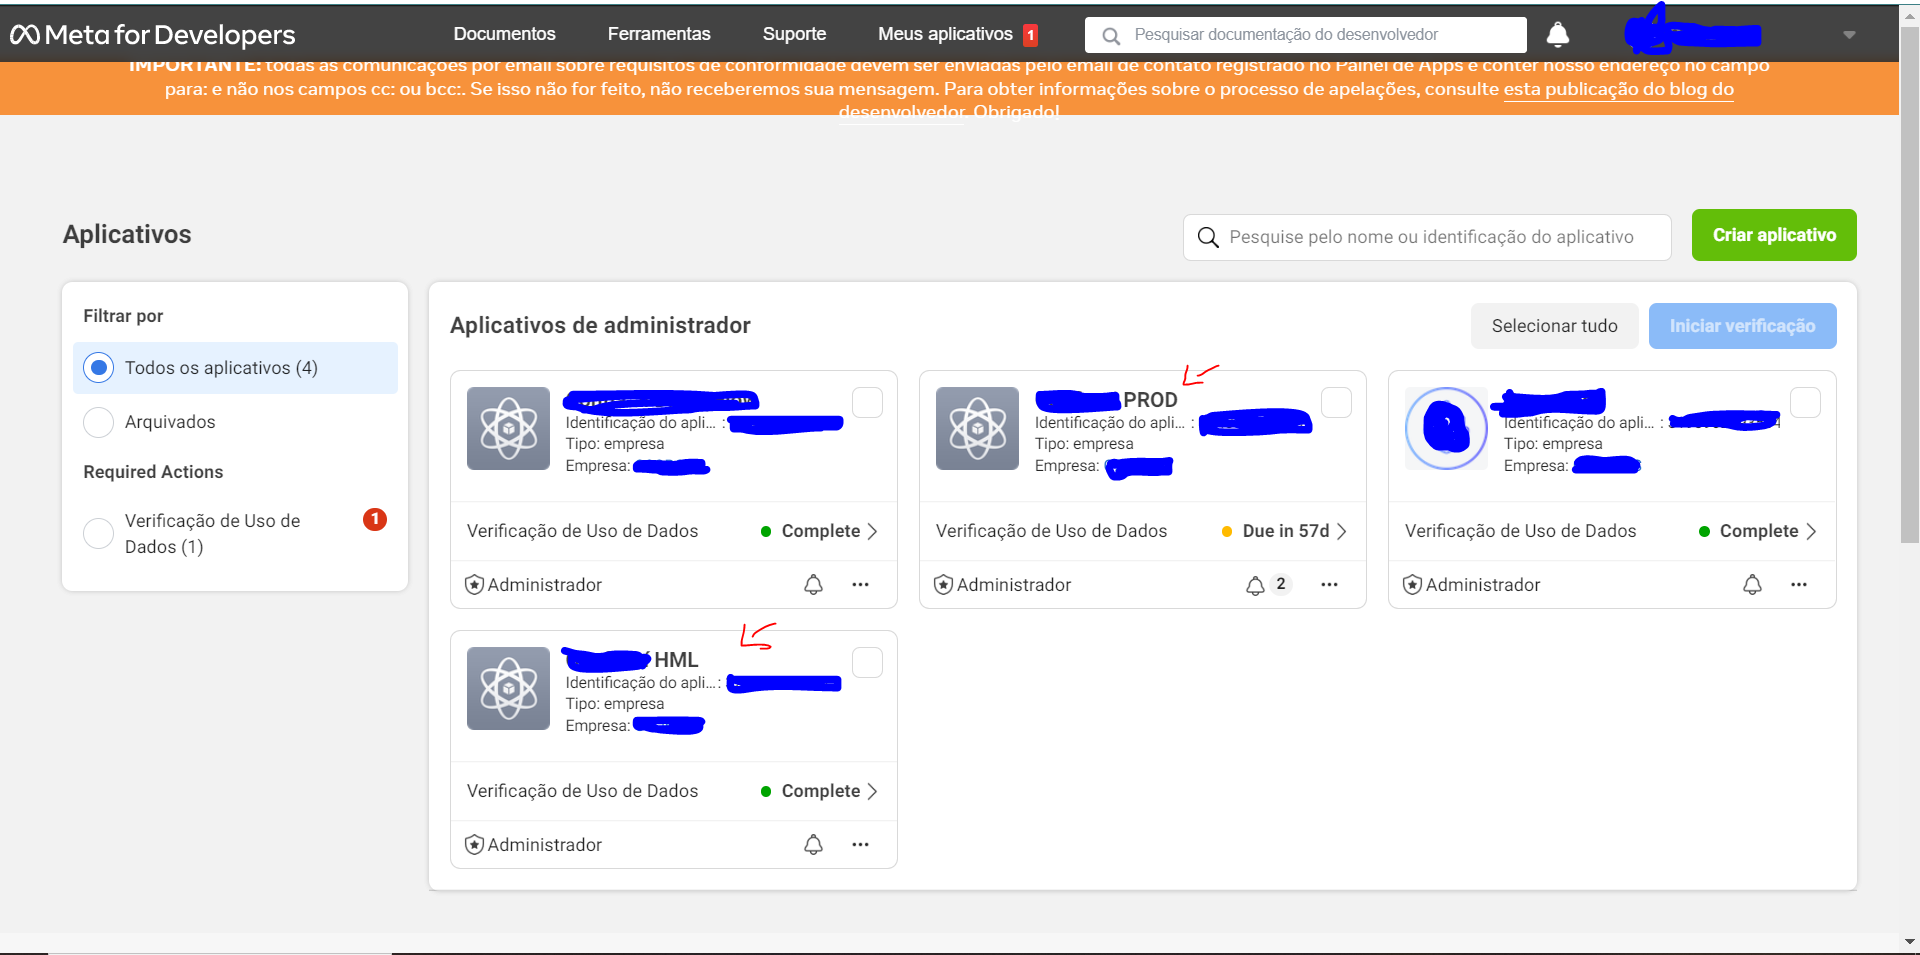Viewport: 1920px width, 955px height.
Task: Select the Verificação de Uso de Dados (1) filter
Action: [x=98, y=533]
